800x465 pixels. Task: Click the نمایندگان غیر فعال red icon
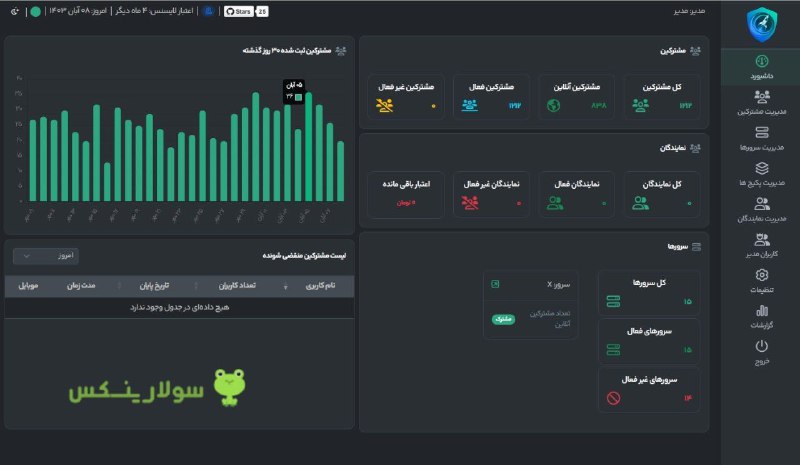[470, 203]
